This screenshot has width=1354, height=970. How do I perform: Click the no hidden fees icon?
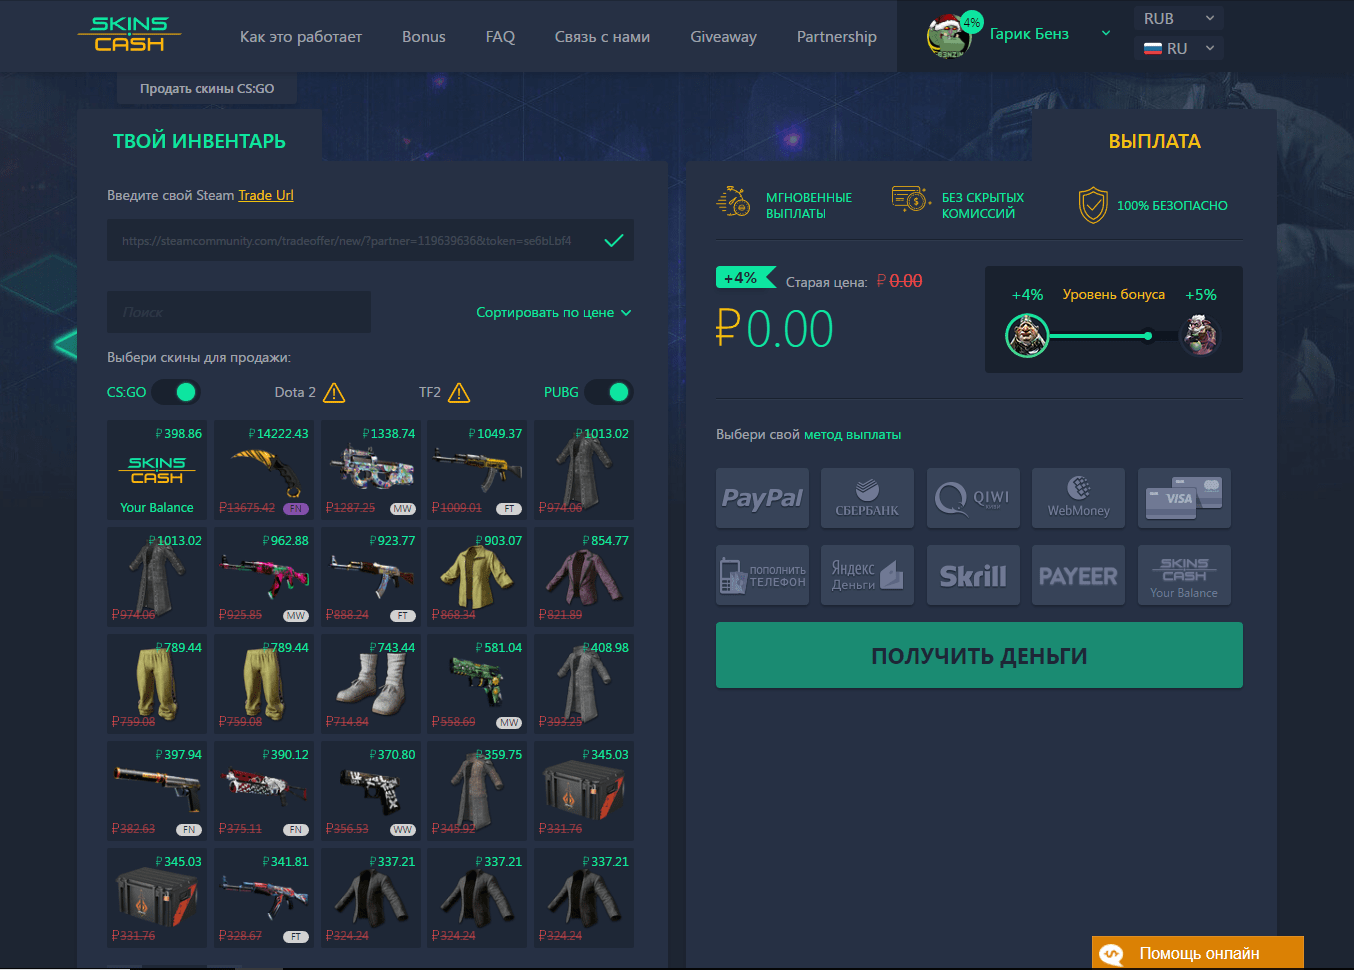910,200
